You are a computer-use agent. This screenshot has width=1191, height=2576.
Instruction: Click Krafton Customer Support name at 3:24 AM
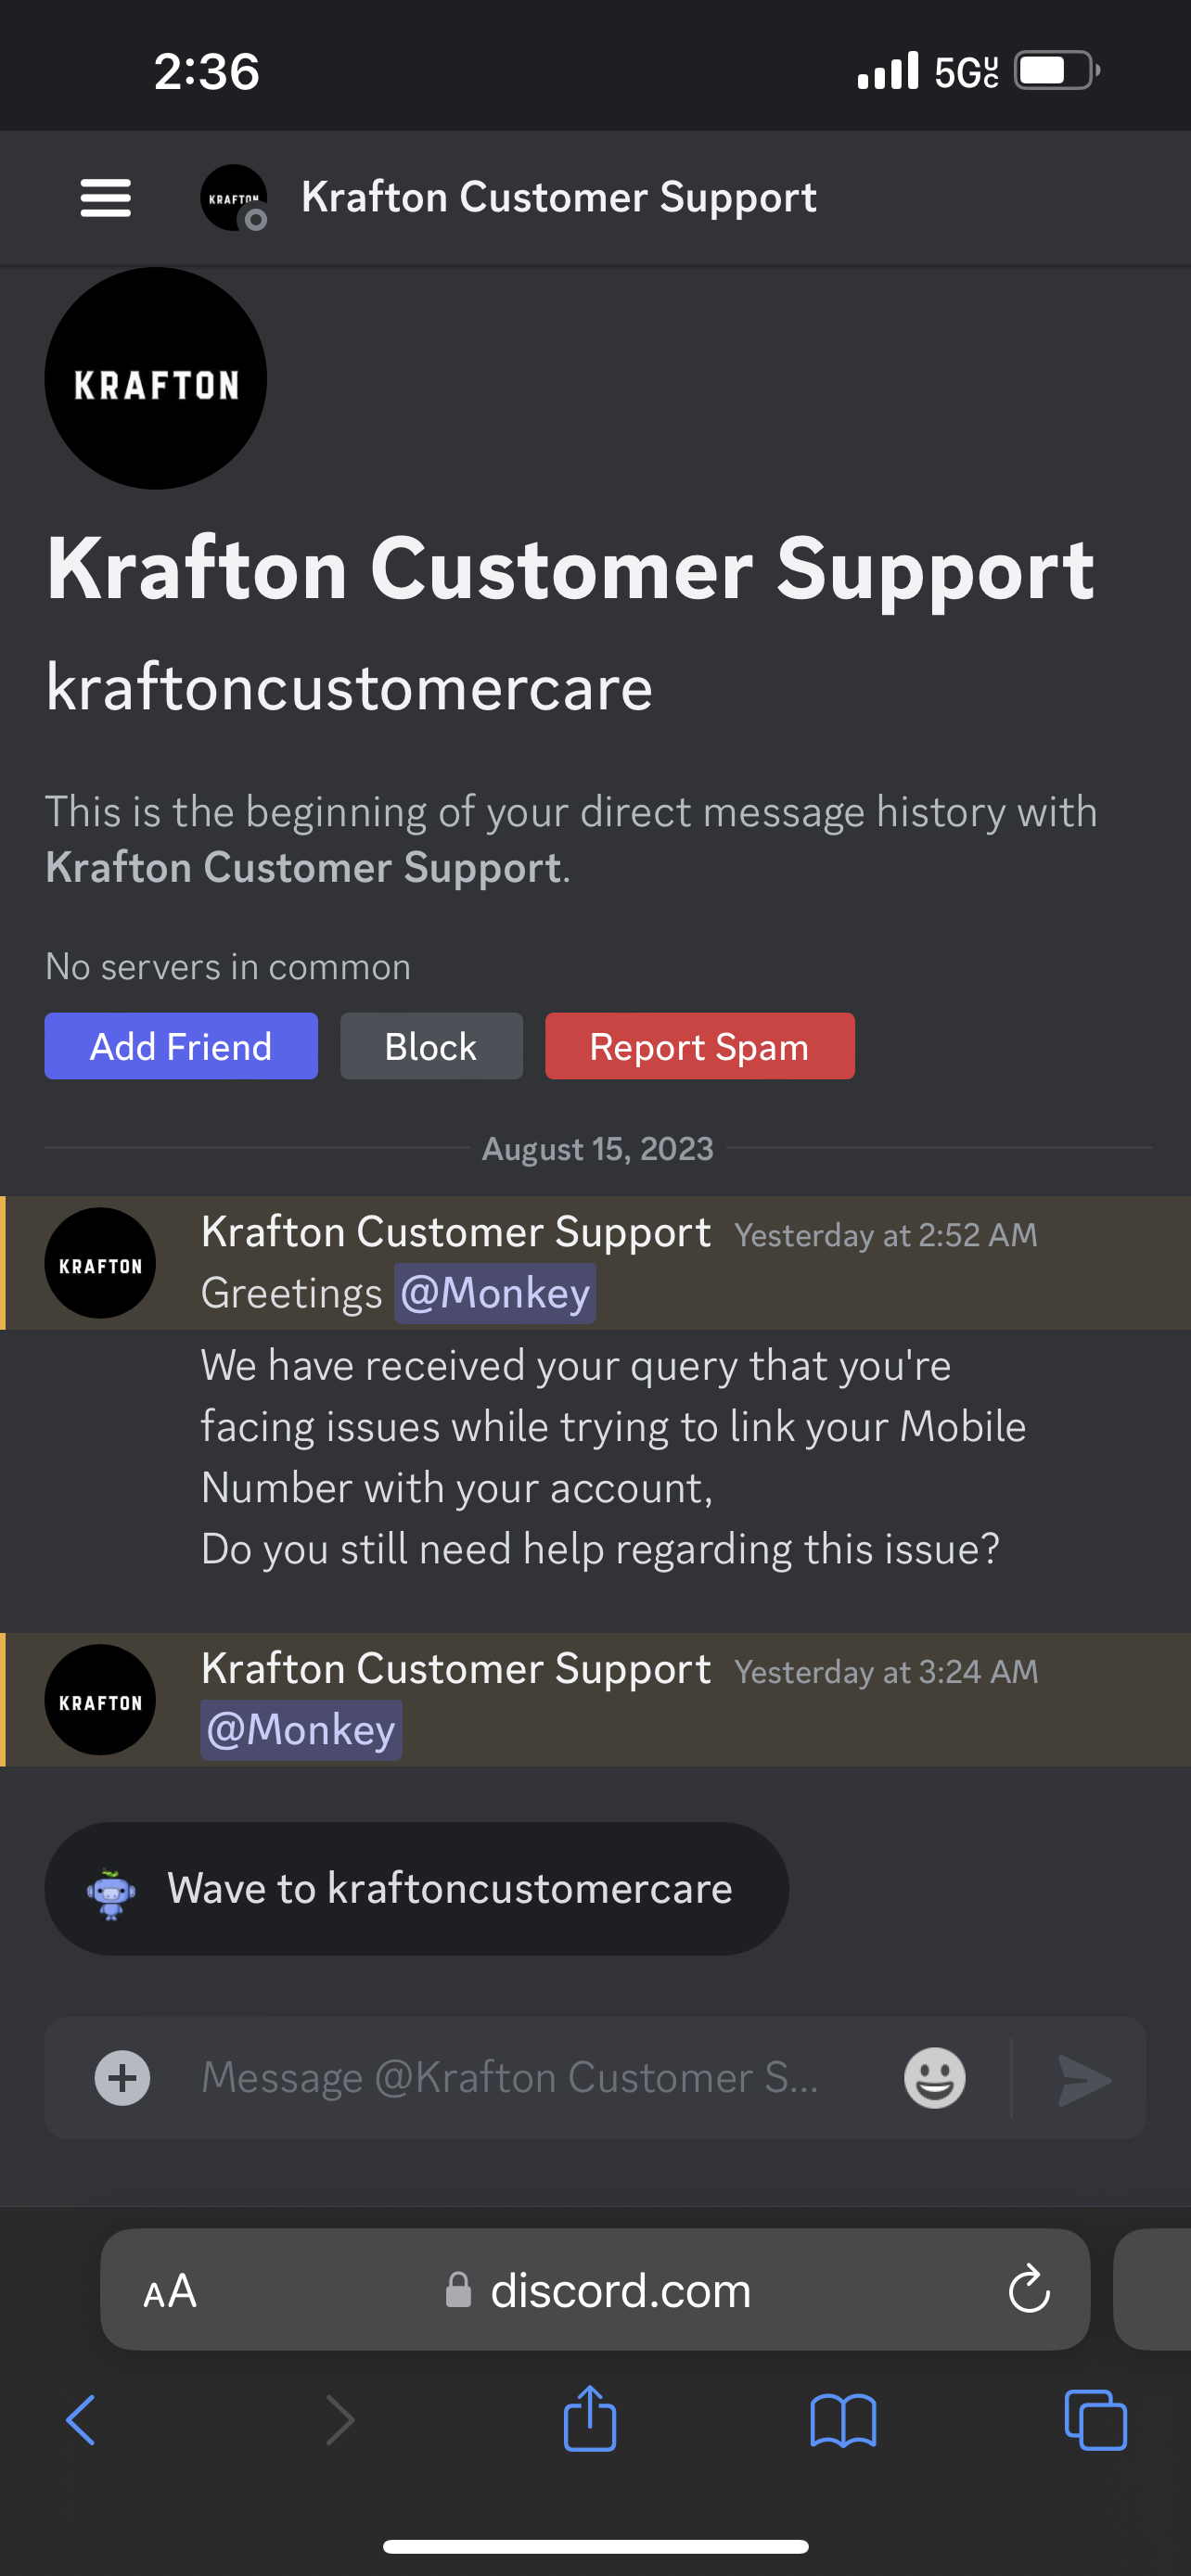pos(455,1668)
